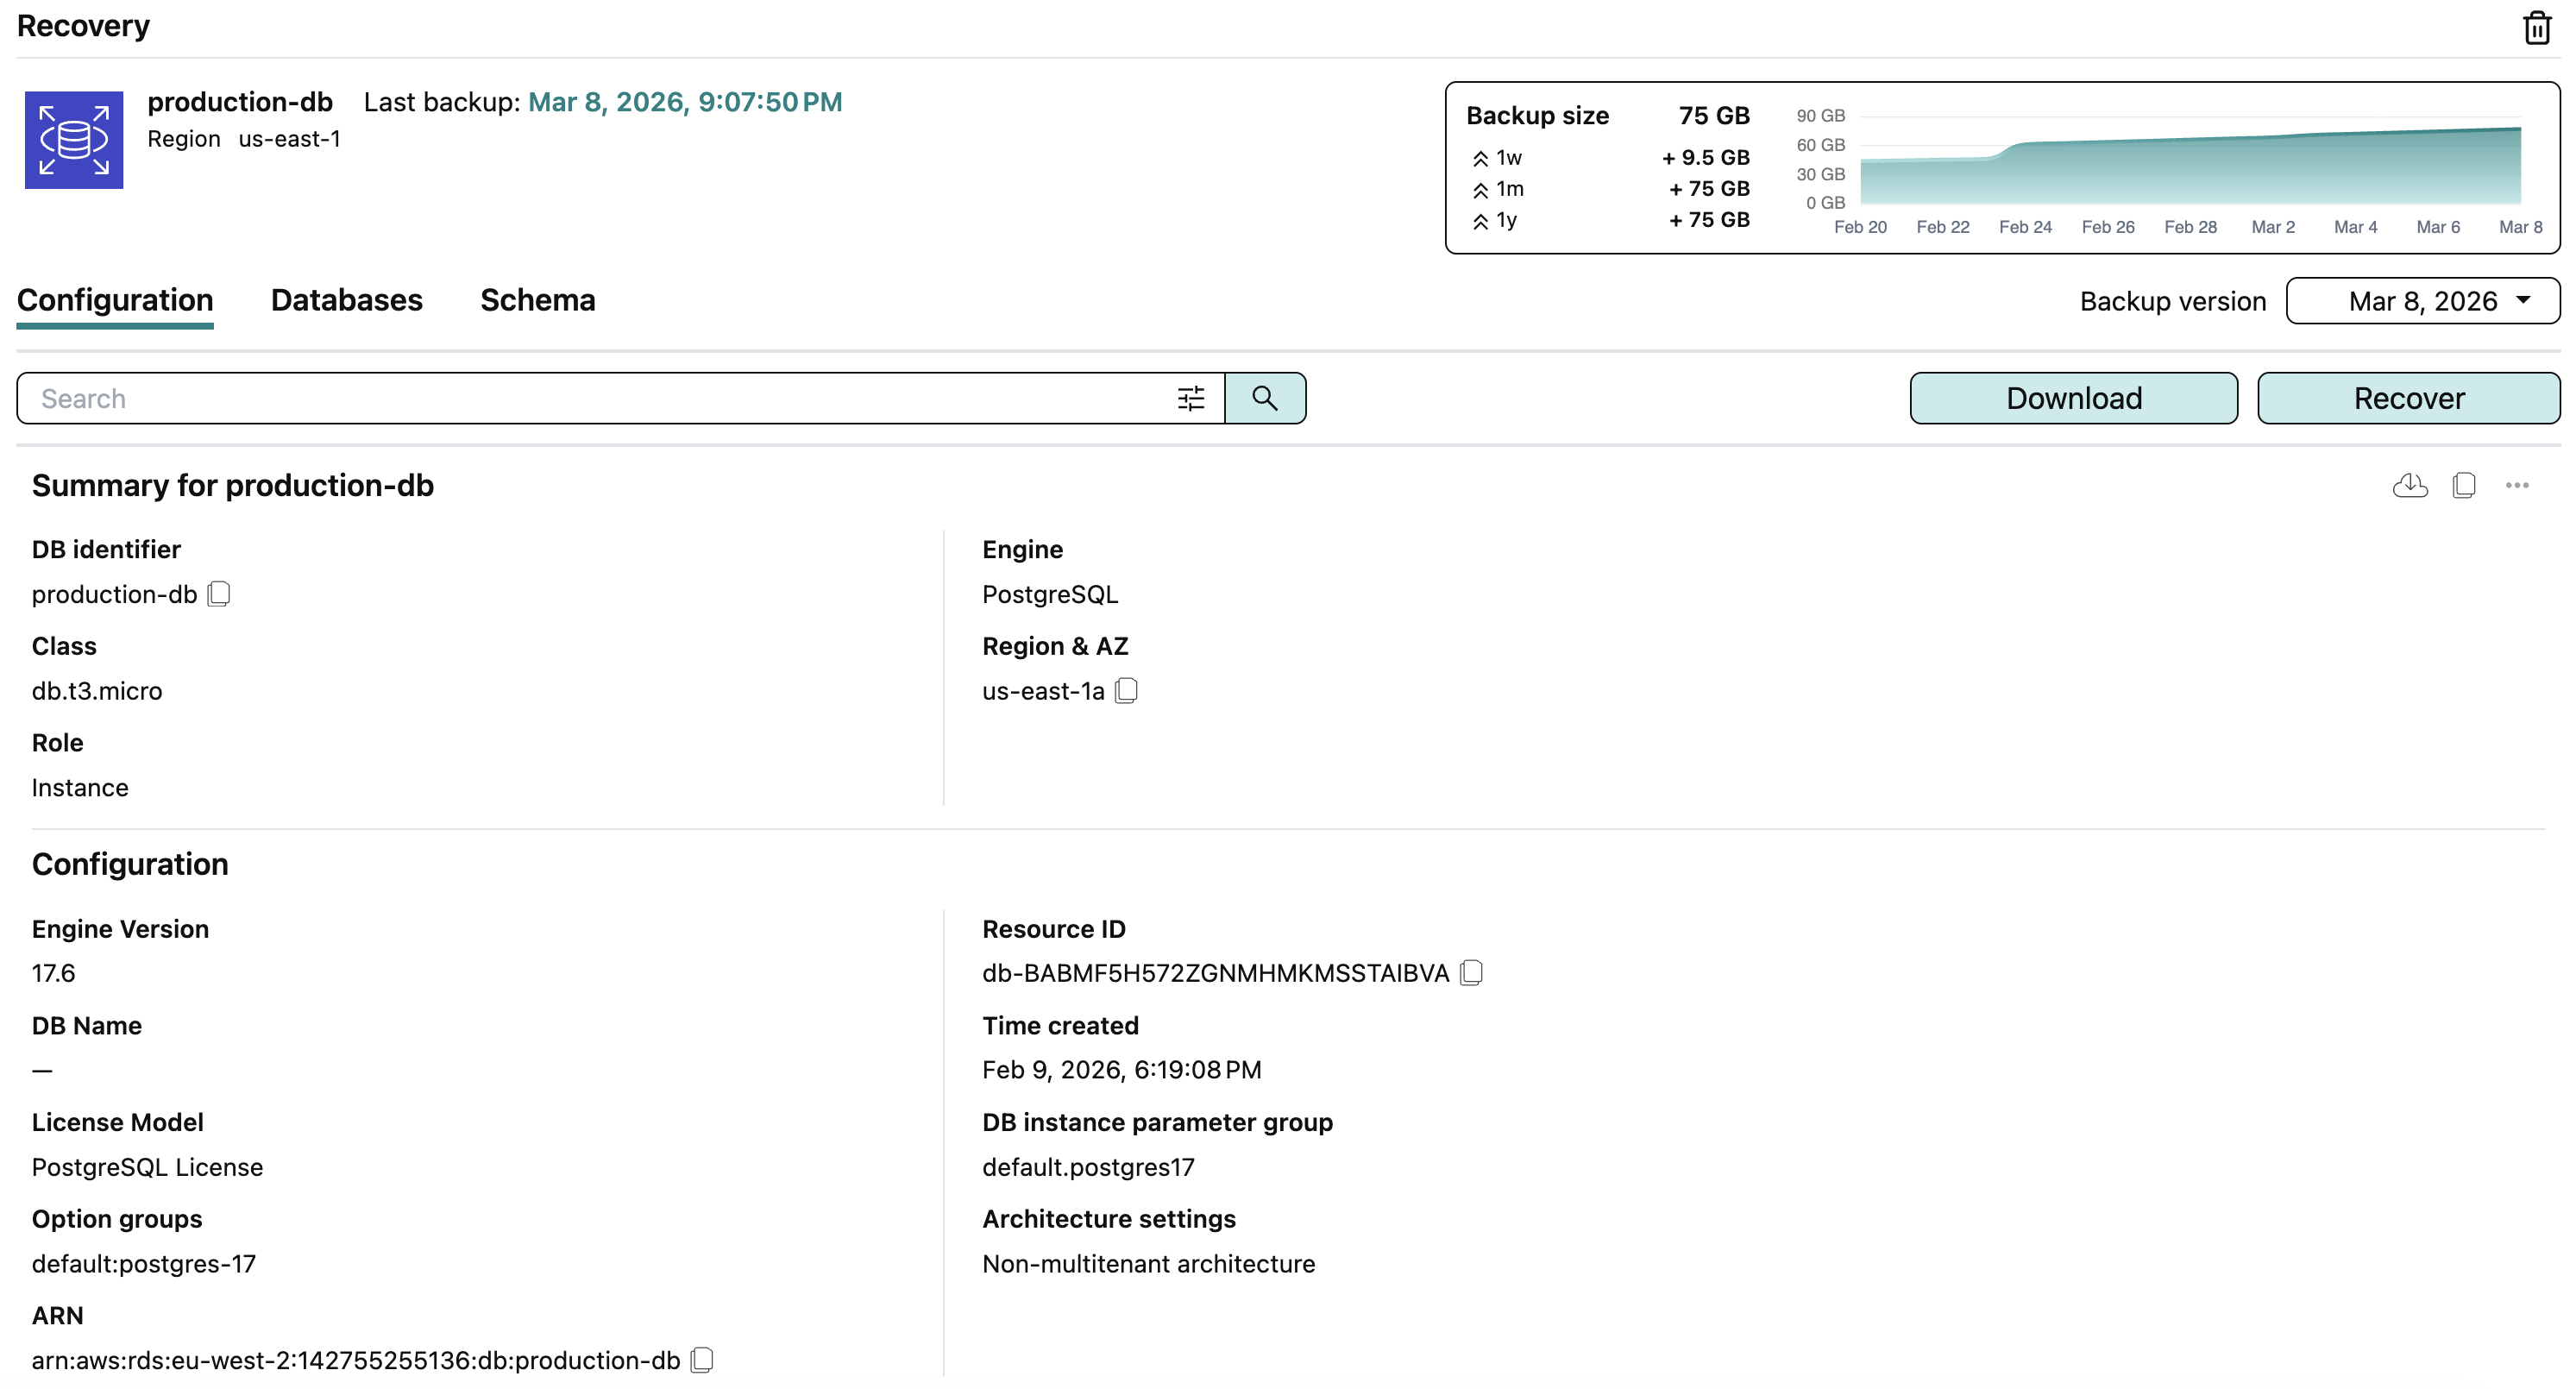This screenshot has height=1389, width=2576.
Task: Click the trash delete icon
Action: point(2536,28)
